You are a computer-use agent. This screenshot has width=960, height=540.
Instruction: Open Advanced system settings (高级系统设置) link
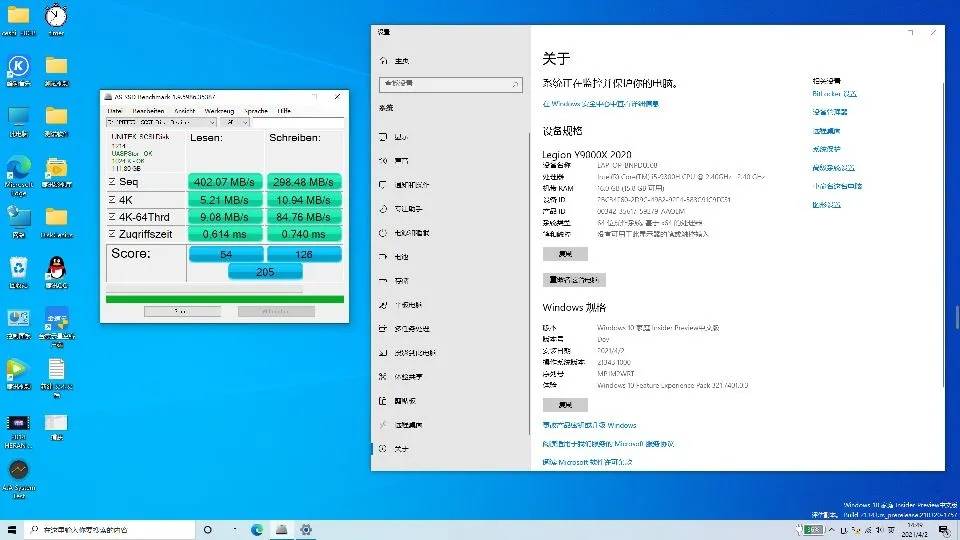tap(833, 168)
